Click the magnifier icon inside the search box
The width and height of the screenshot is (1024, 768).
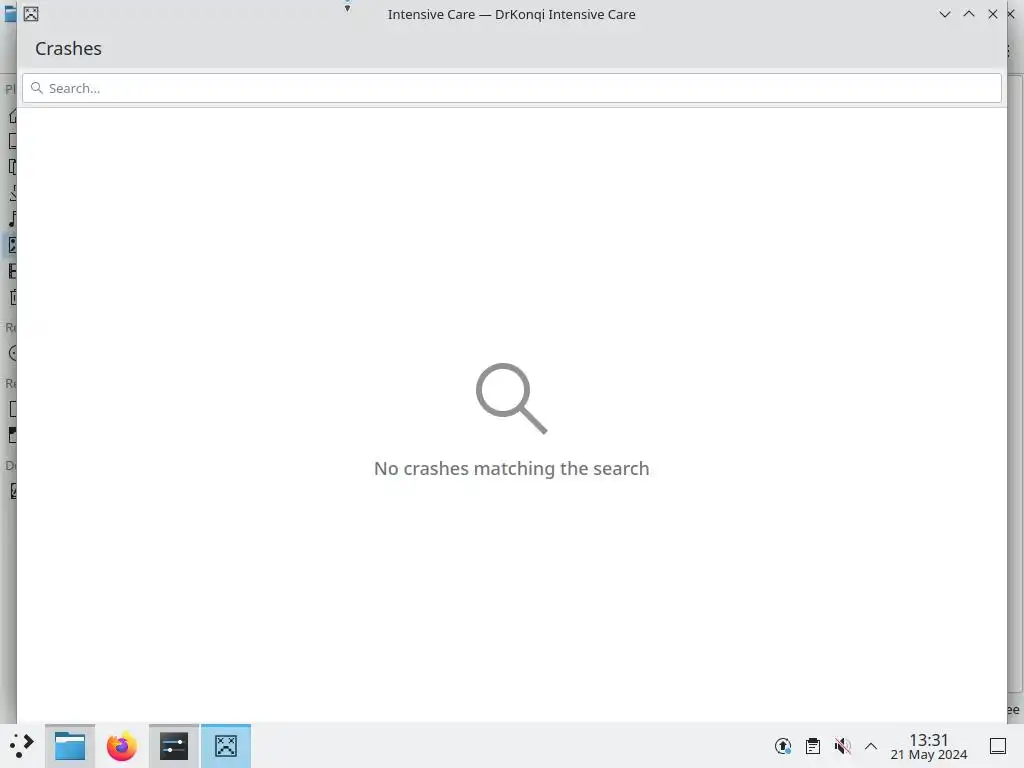pos(37,88)
